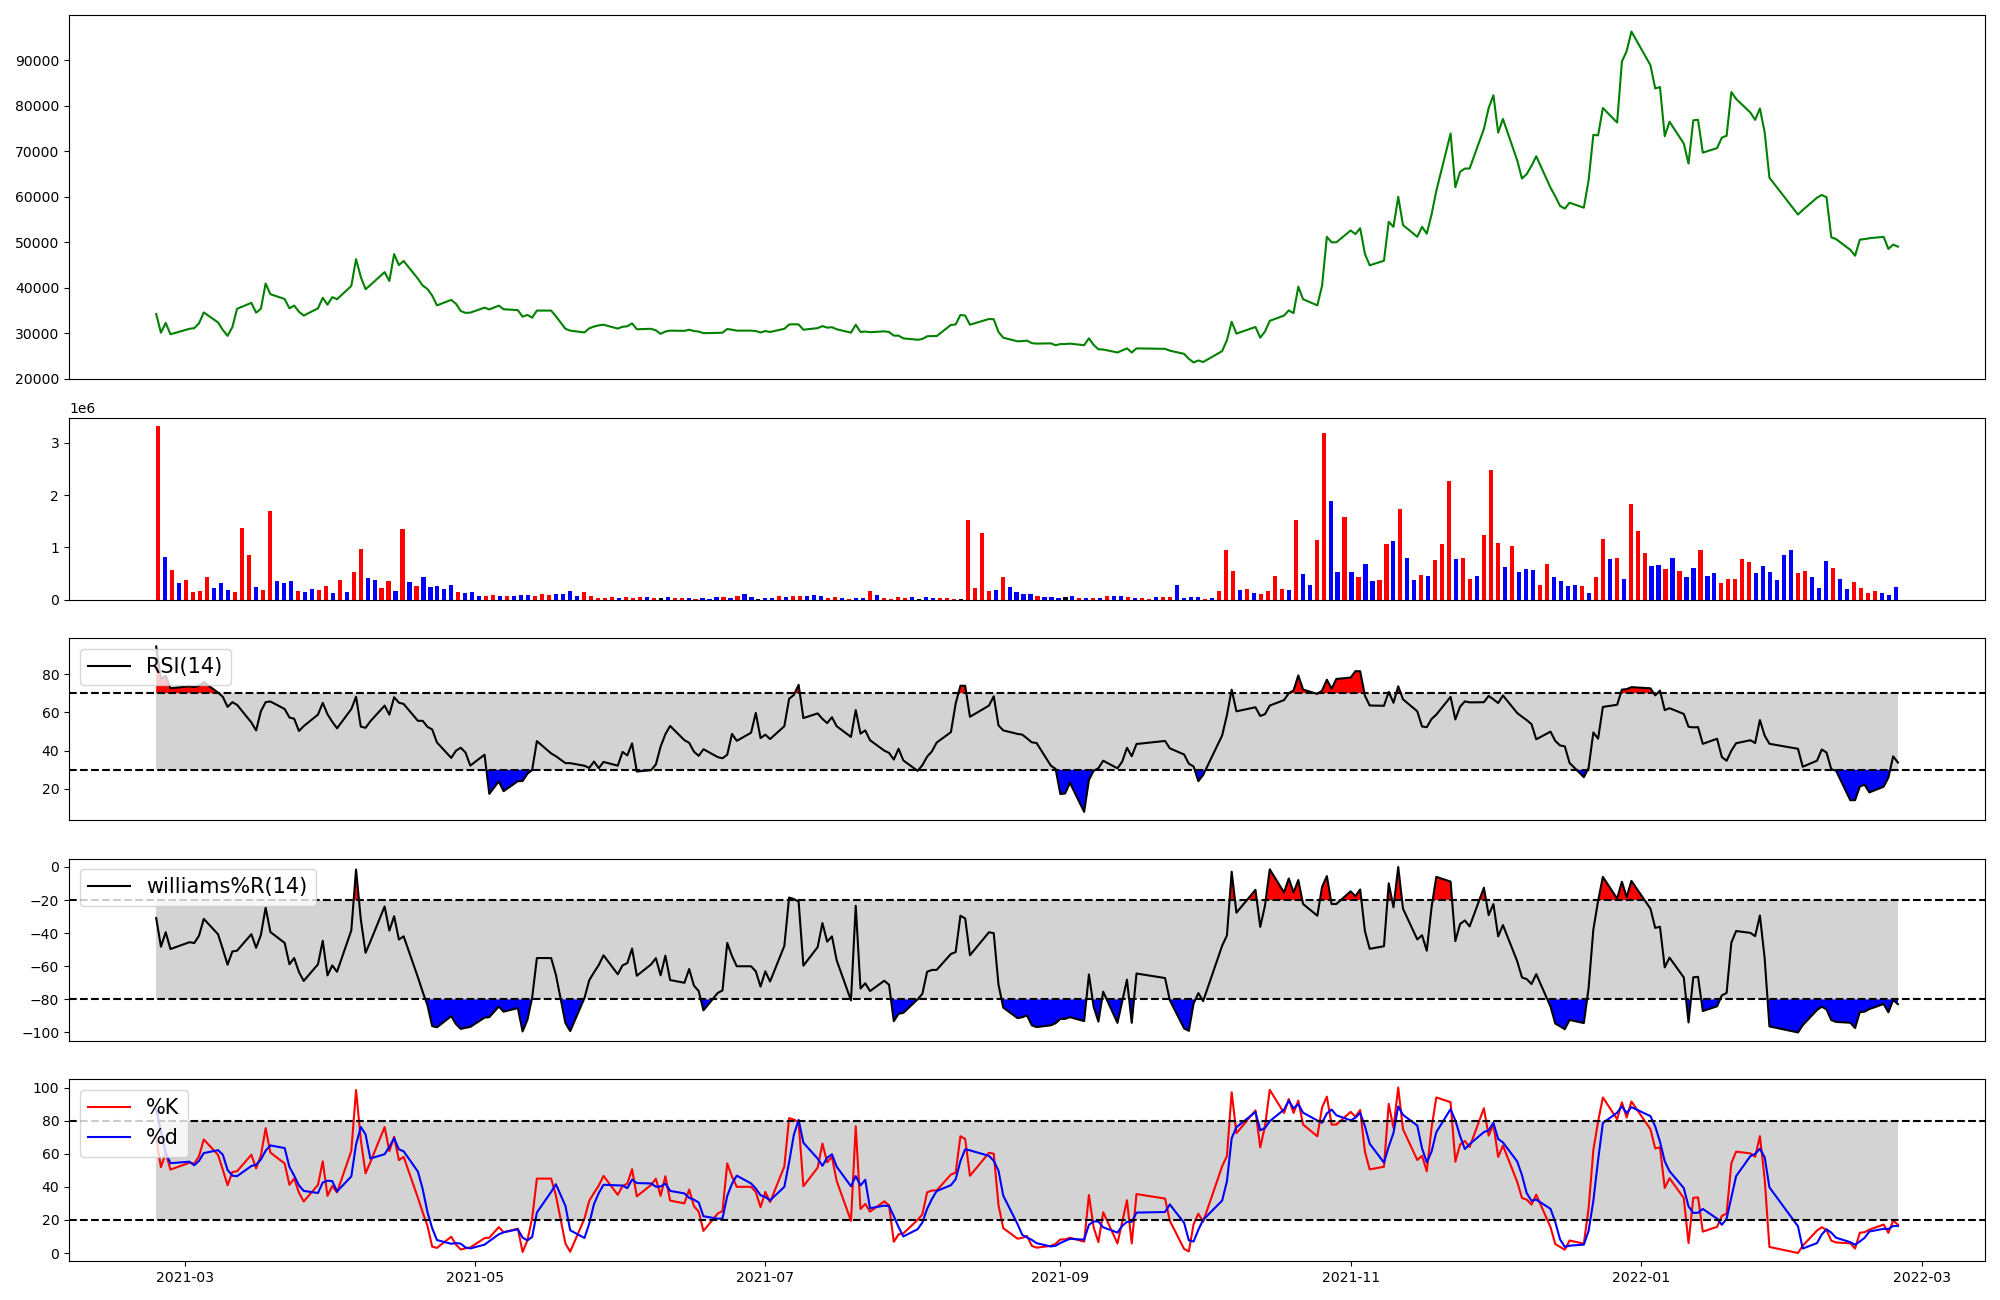This screenshot has height=1300, width=2000.
Task: Click the williams%R(14) legend label
Action: (x=226, y=886)
